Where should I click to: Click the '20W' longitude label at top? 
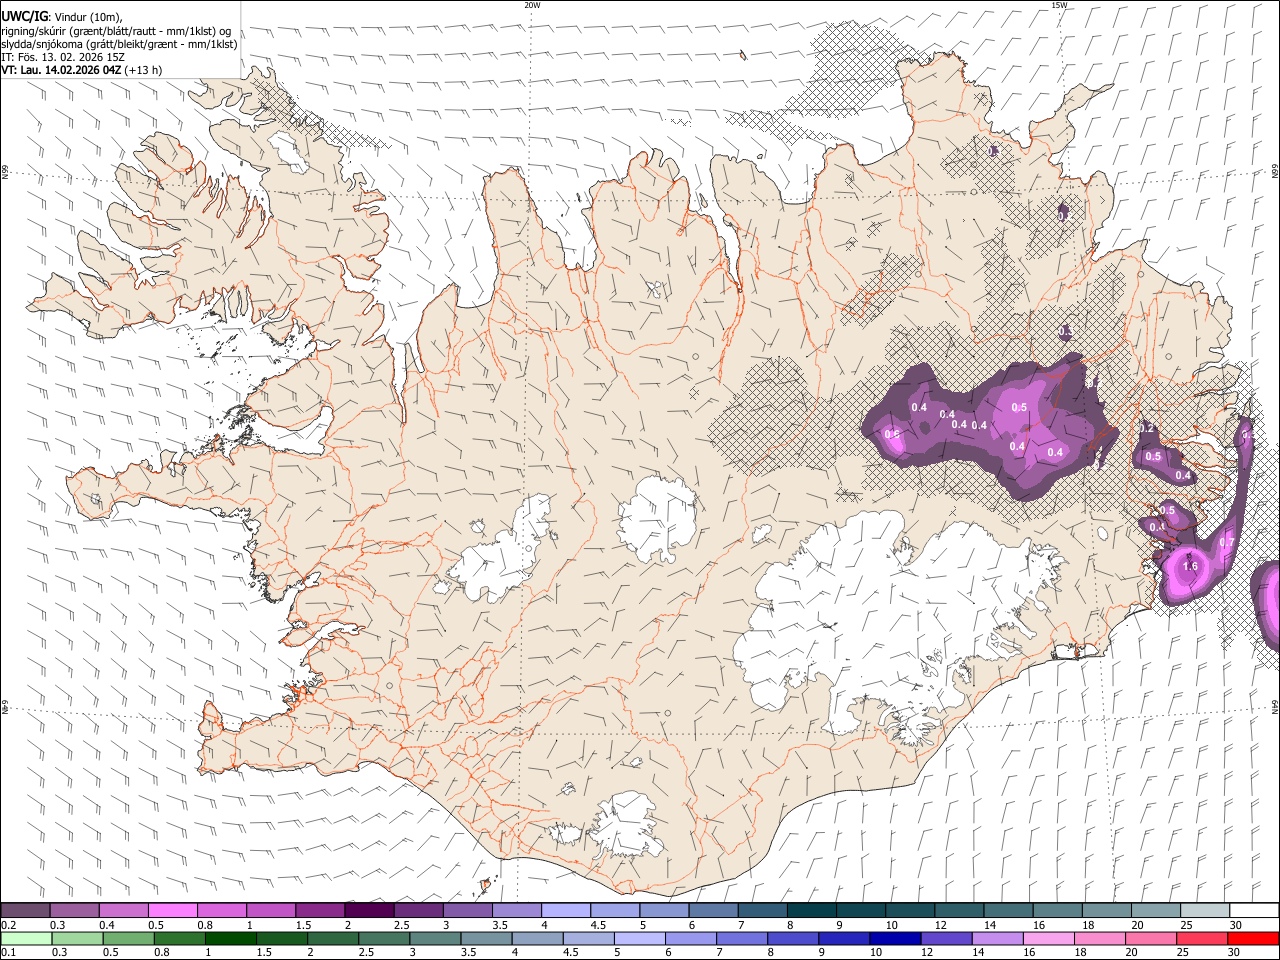(532, 5)
